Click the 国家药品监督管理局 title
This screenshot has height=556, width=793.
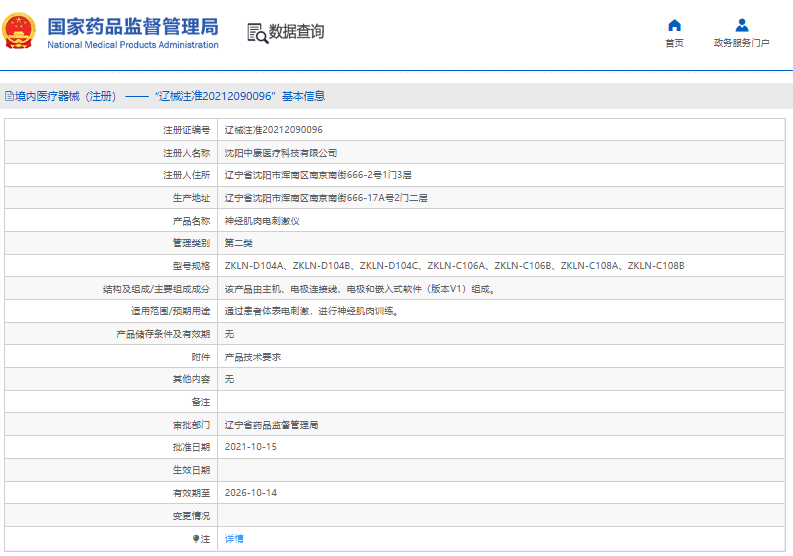[x=133, y=26]
